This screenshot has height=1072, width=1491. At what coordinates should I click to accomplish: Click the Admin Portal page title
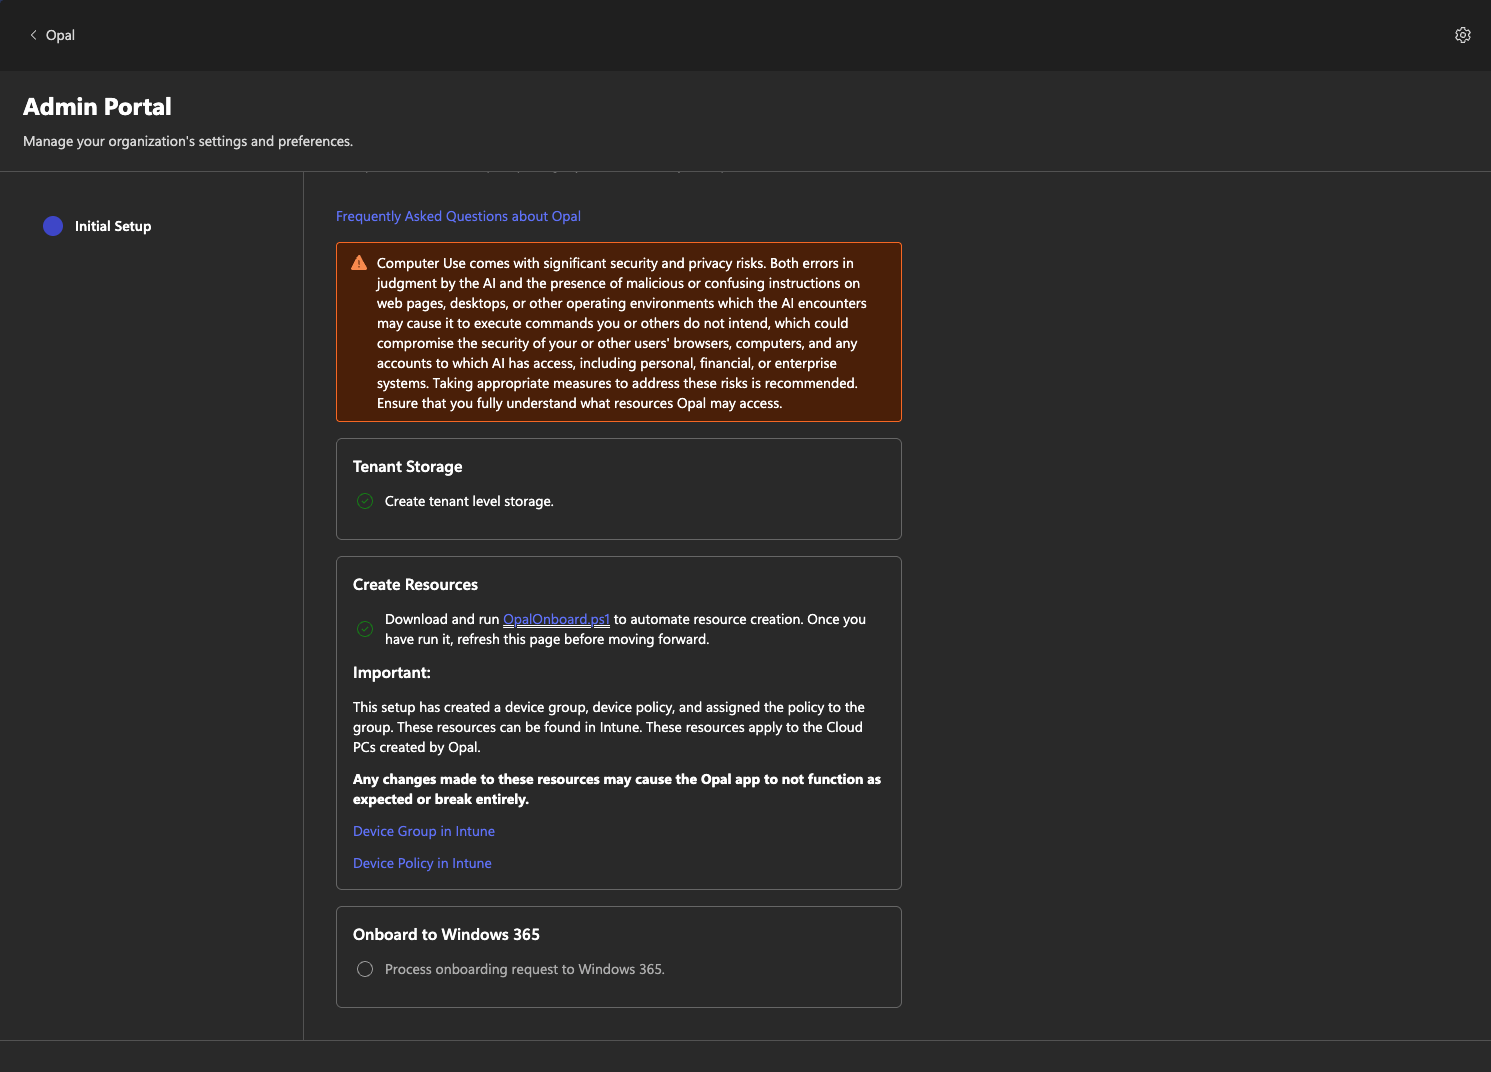(x=97, y=107)
